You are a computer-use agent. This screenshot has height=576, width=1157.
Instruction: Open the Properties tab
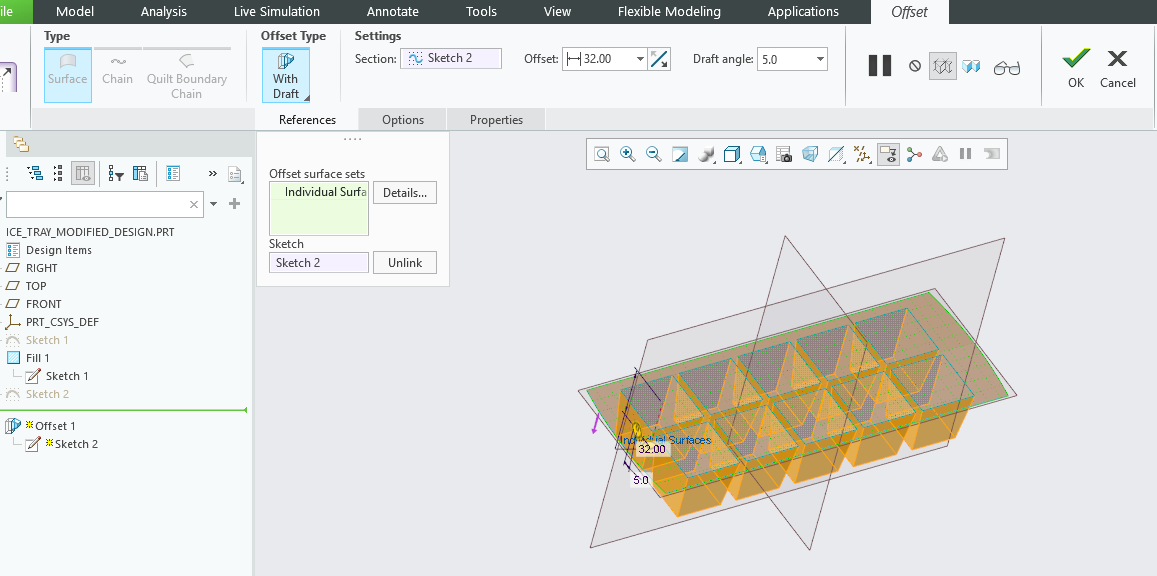point(497,119)
